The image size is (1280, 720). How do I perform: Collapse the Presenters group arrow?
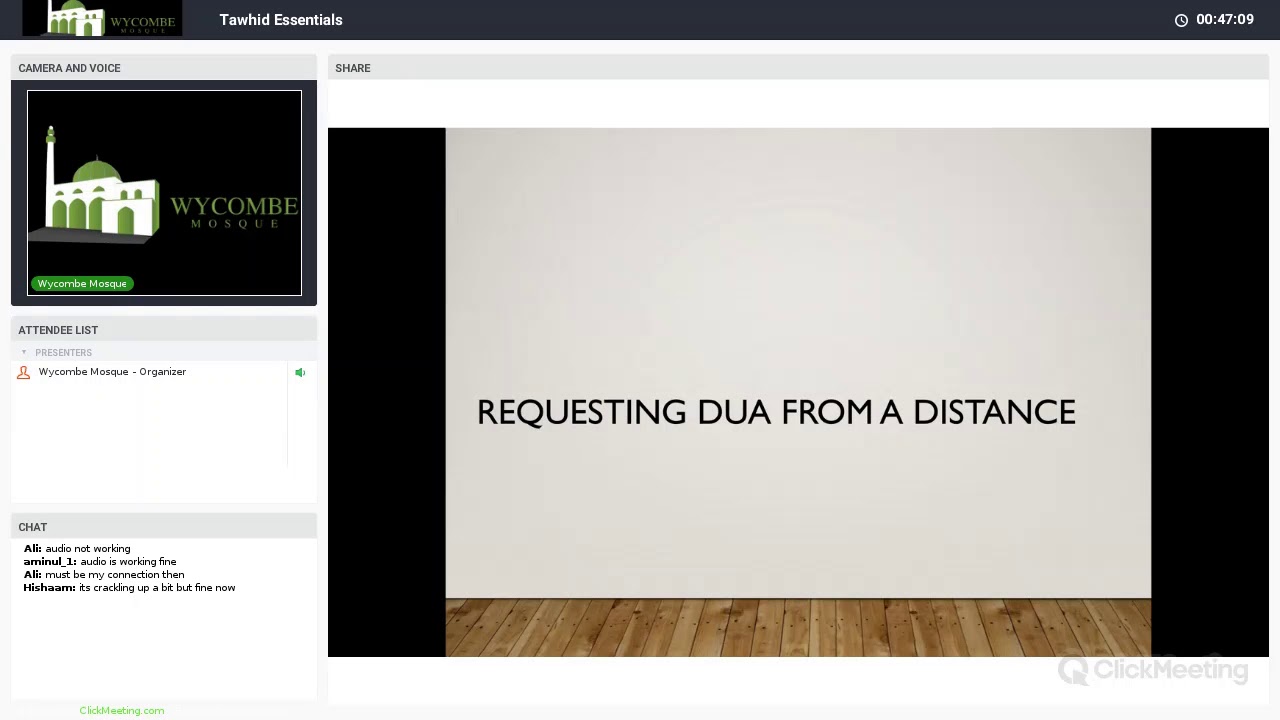(x=24, y=352)
